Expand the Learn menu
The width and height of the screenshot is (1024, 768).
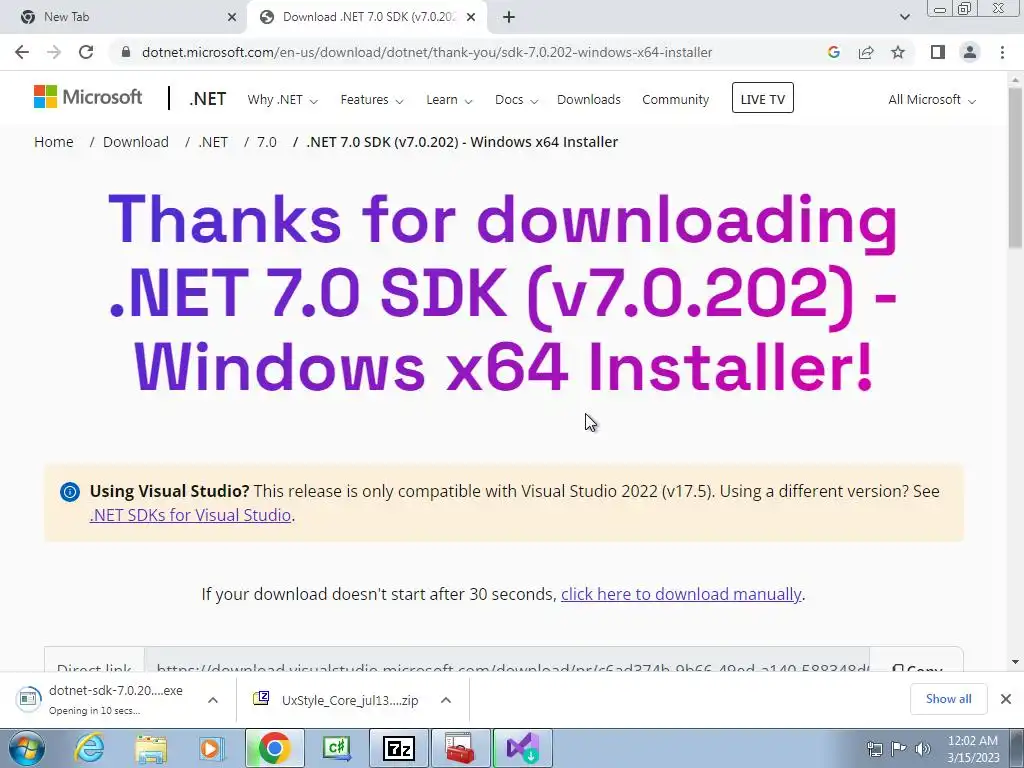(449, 99)
